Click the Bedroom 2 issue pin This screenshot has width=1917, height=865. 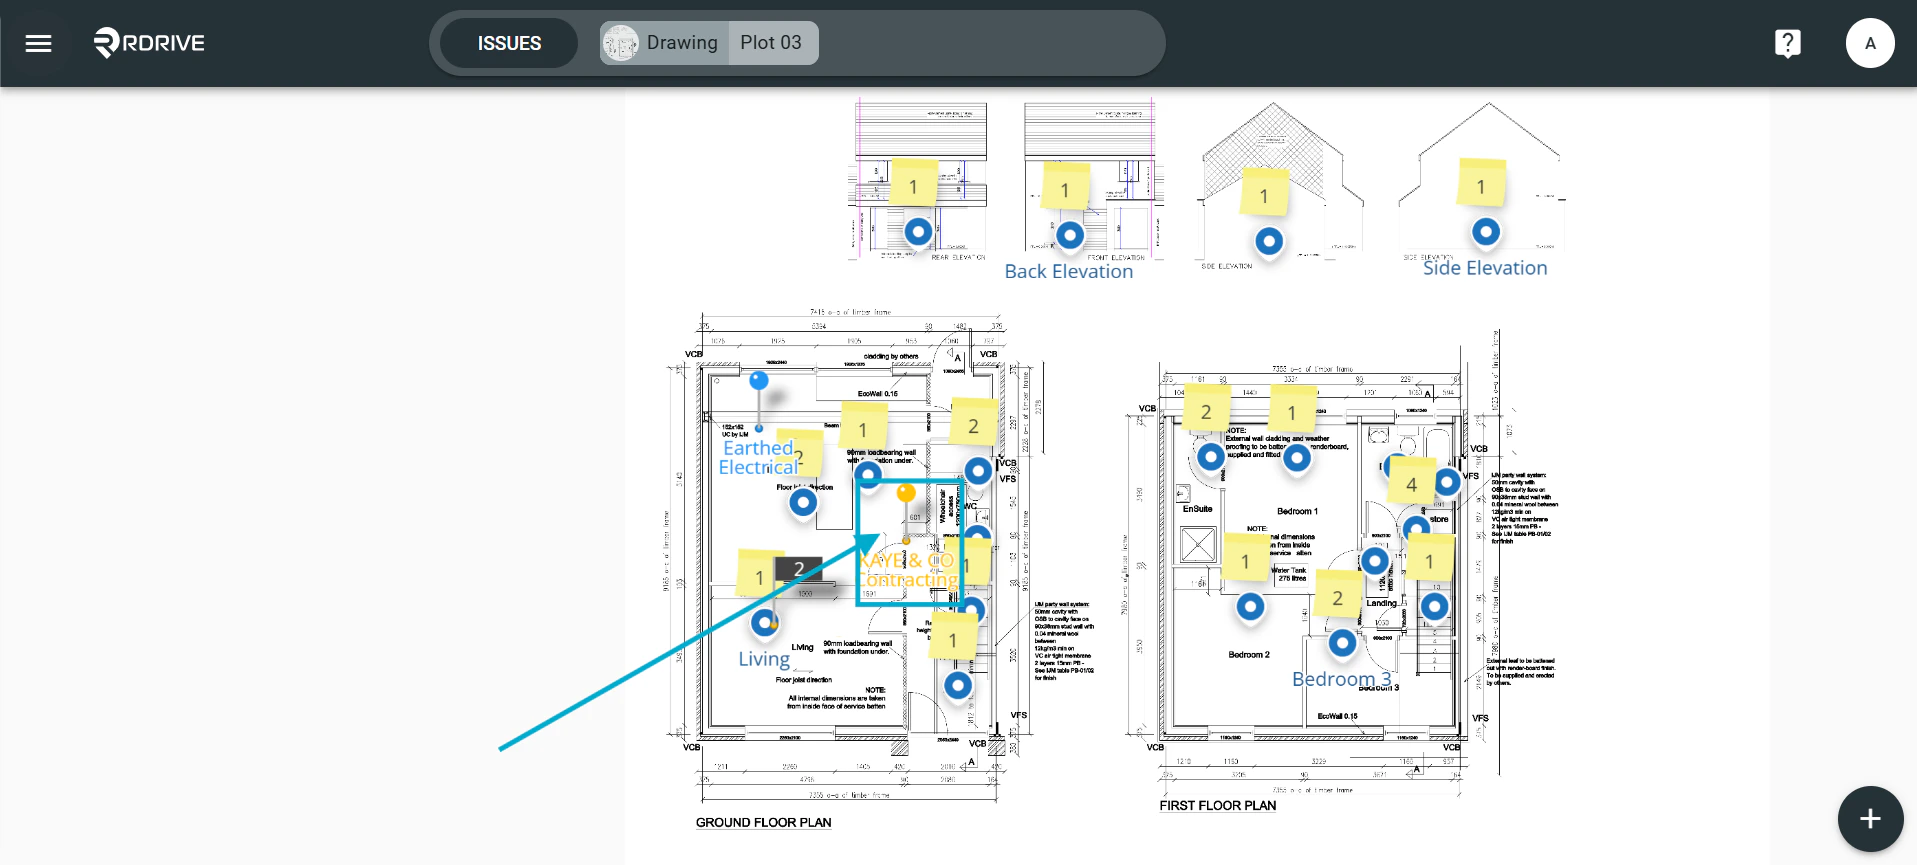pyautogui.click(x=1250, y=606)
